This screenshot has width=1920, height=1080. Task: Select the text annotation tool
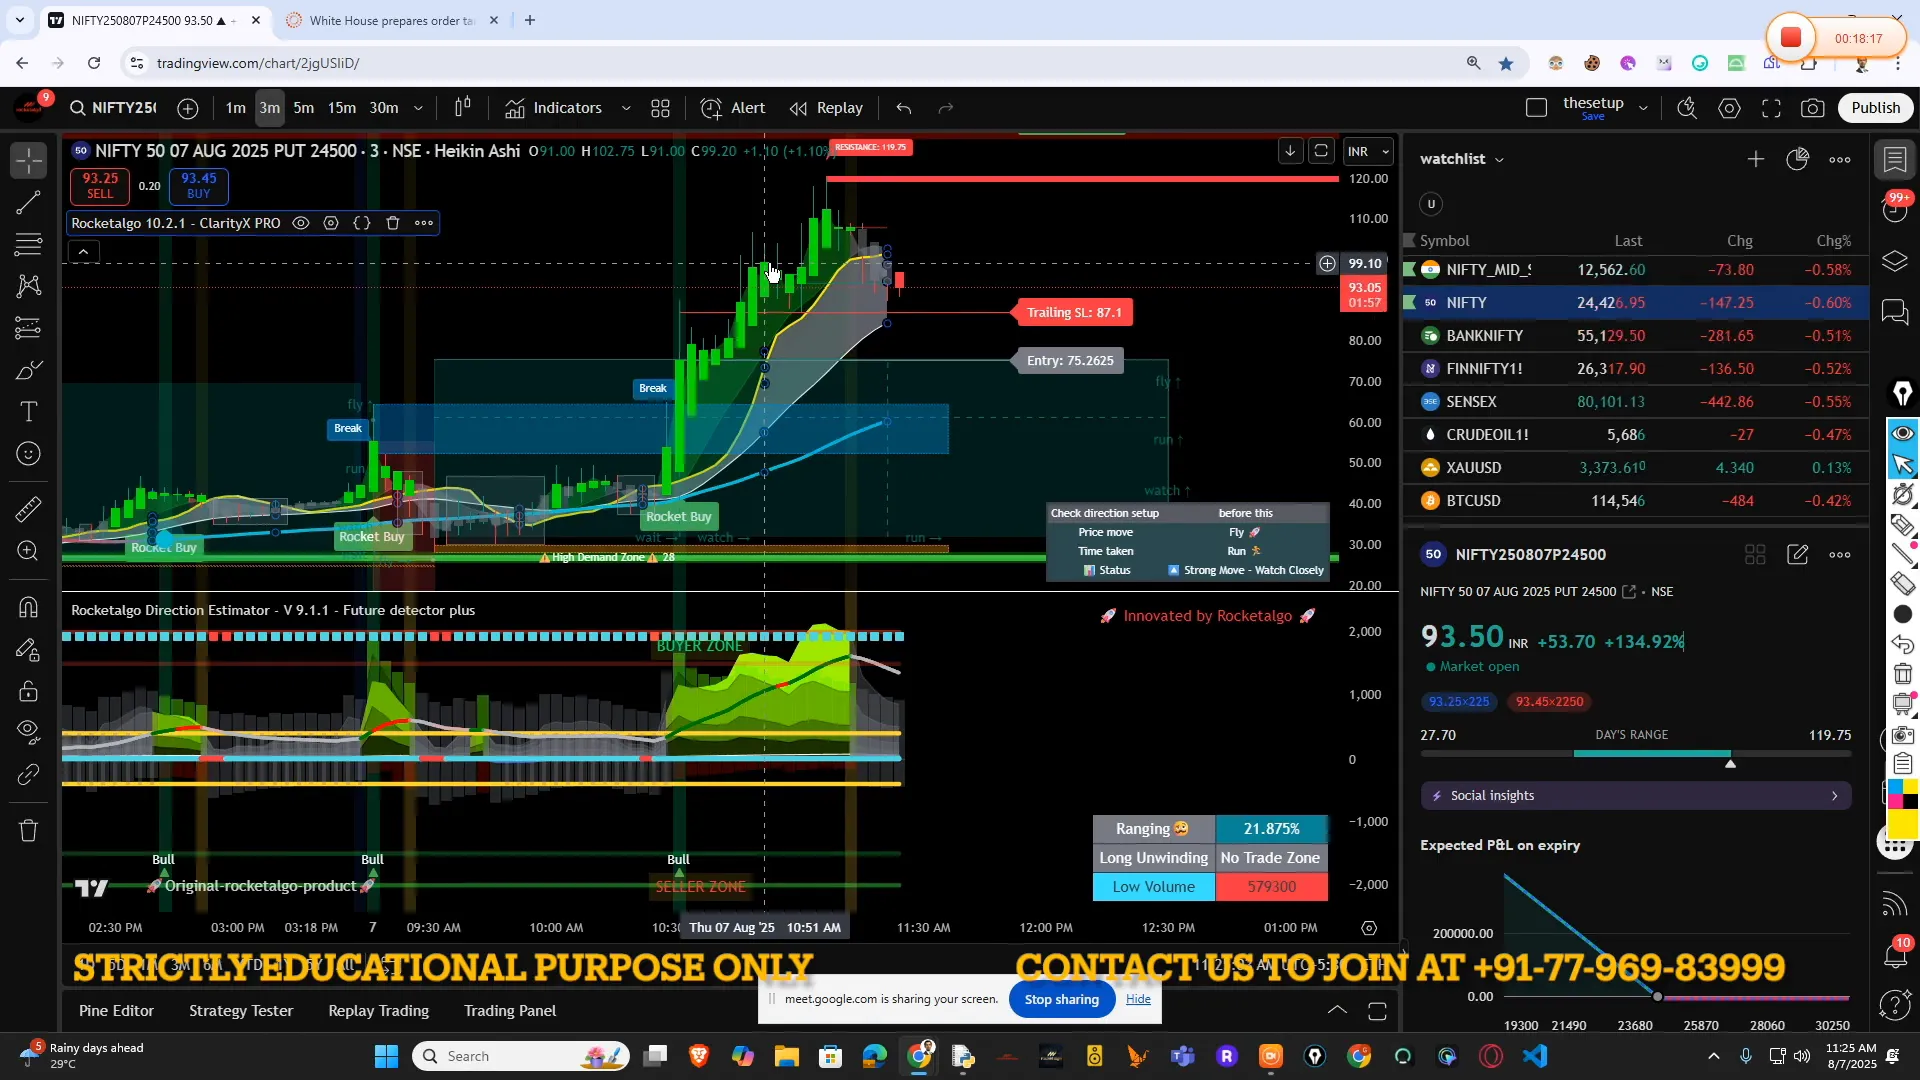(x=29, y=412)
